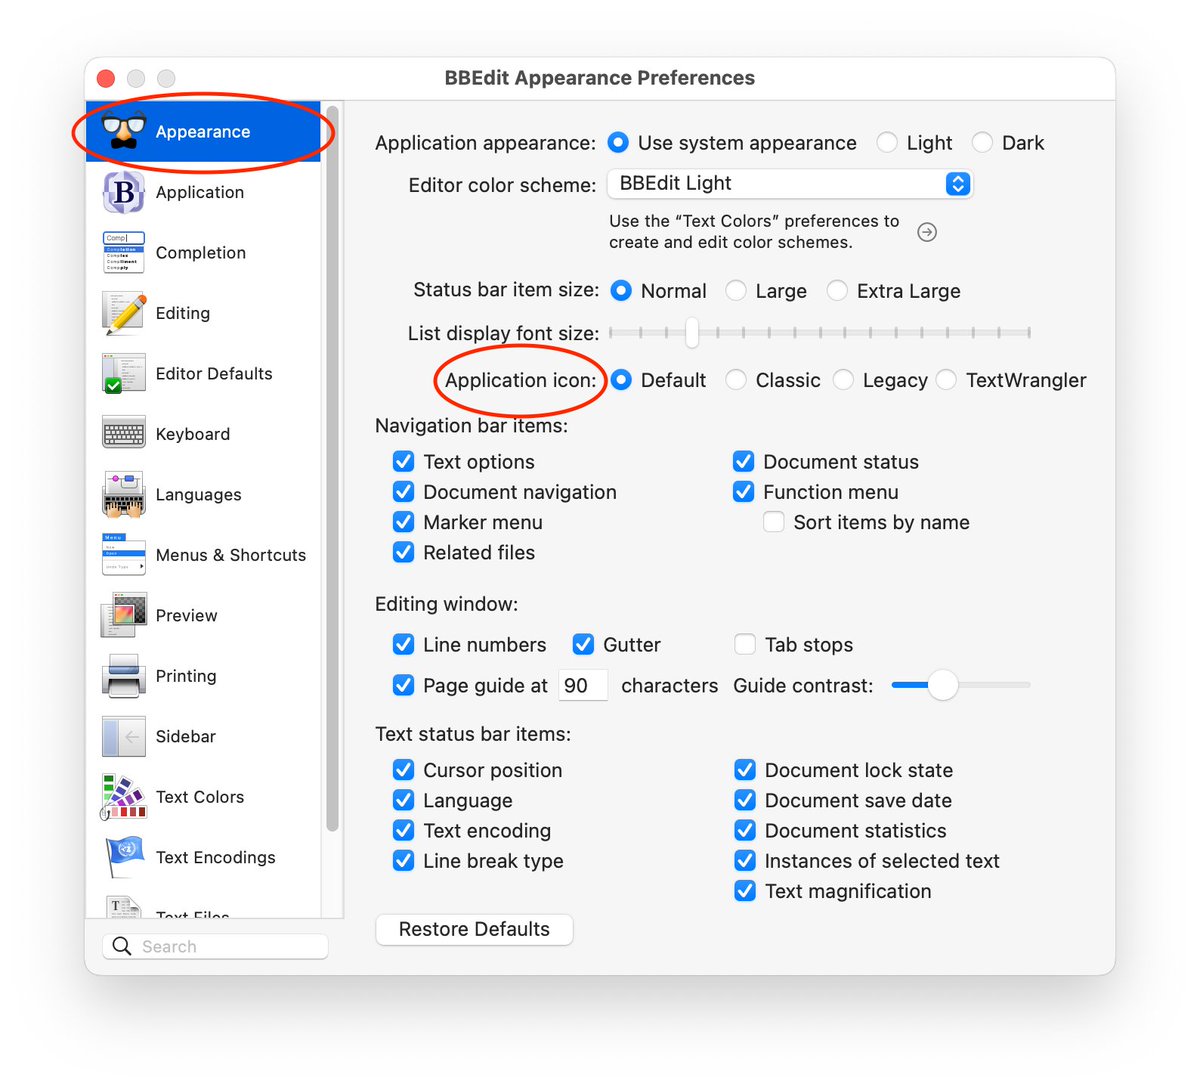
Task: Switch to the Editing pane
Action: 204,313
